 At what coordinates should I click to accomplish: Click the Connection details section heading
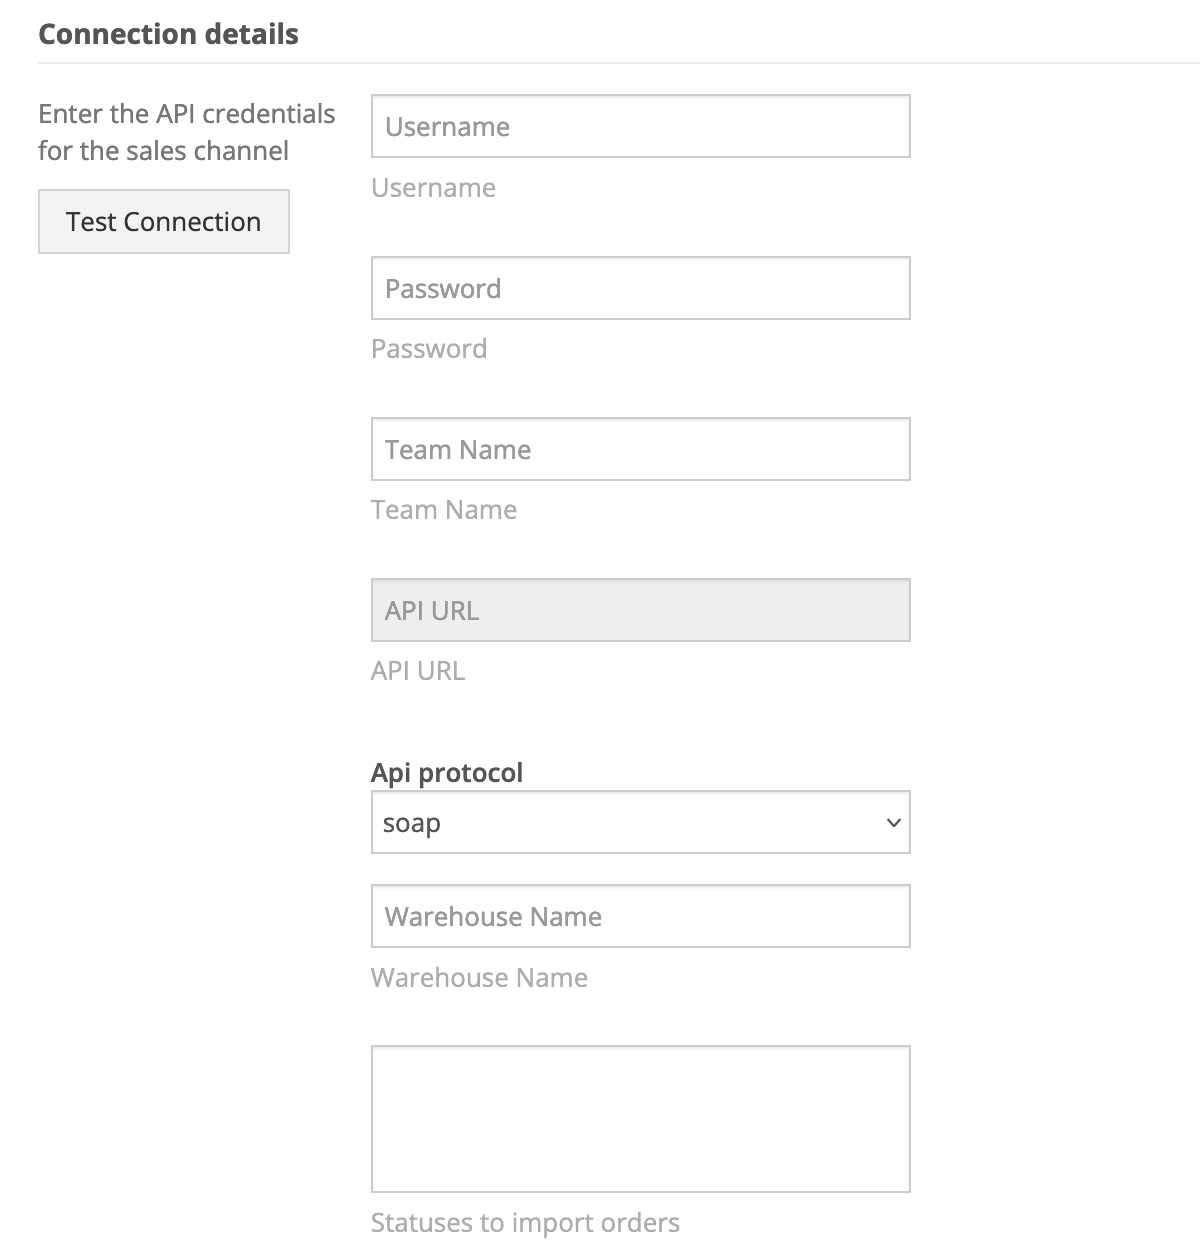click(168, 34)
